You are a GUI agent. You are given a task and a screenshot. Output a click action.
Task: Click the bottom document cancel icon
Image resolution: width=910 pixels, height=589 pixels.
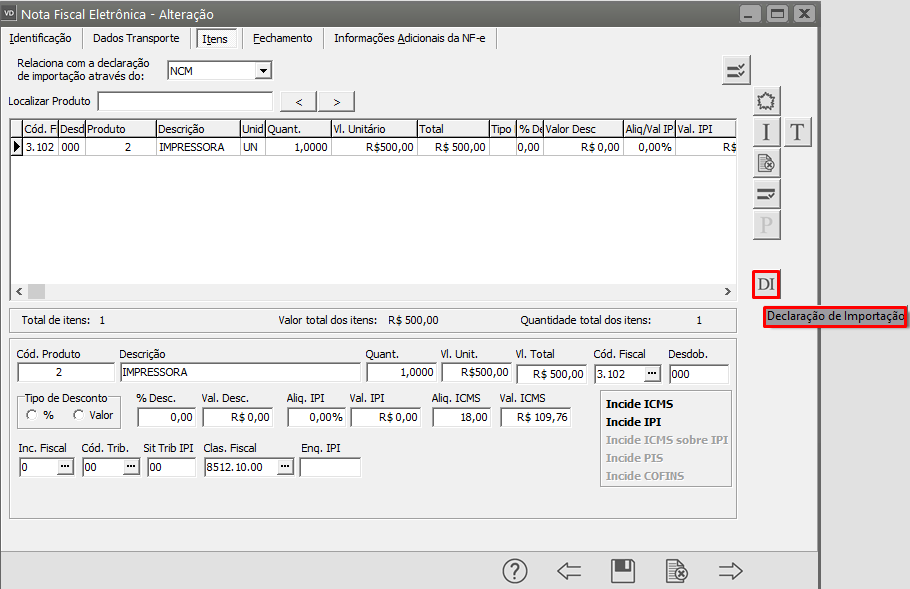pos(677,571)
